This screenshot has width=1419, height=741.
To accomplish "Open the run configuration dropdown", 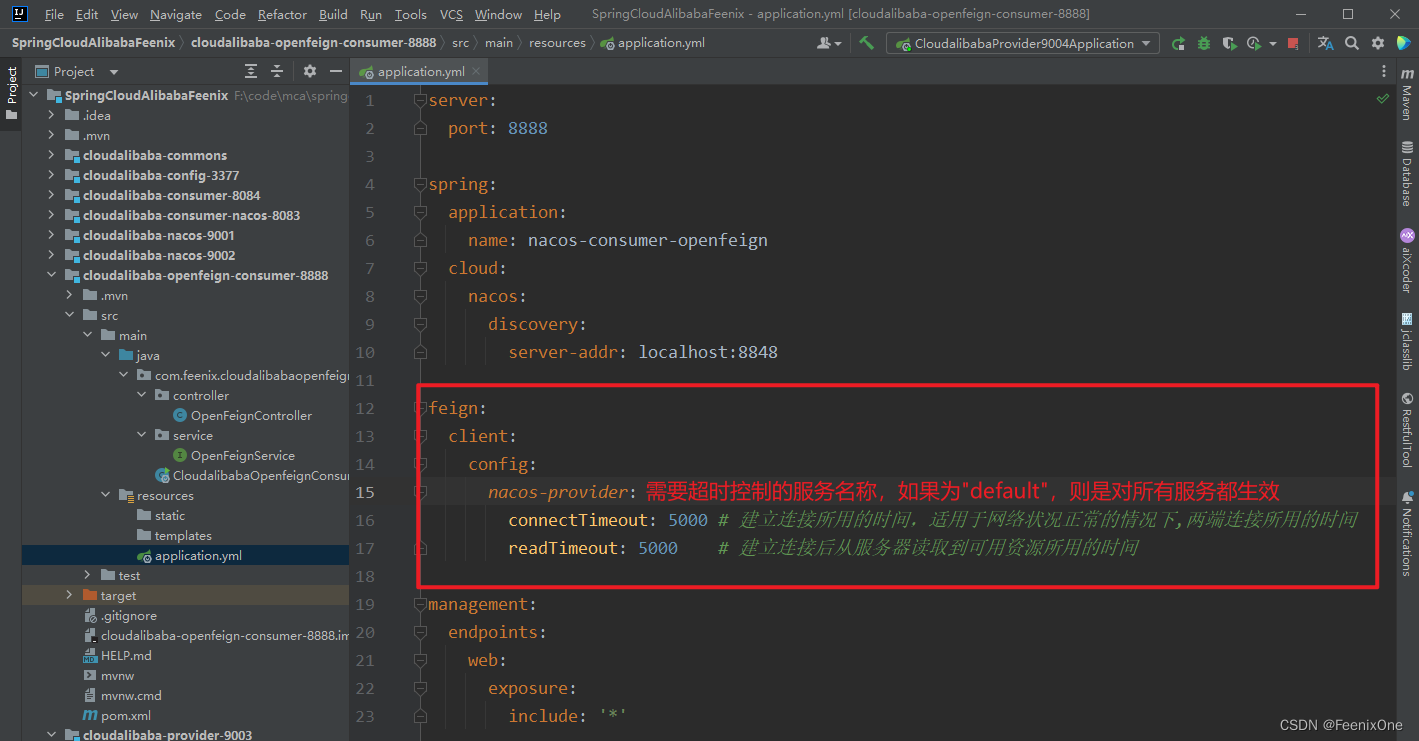I will (1024, 43).
